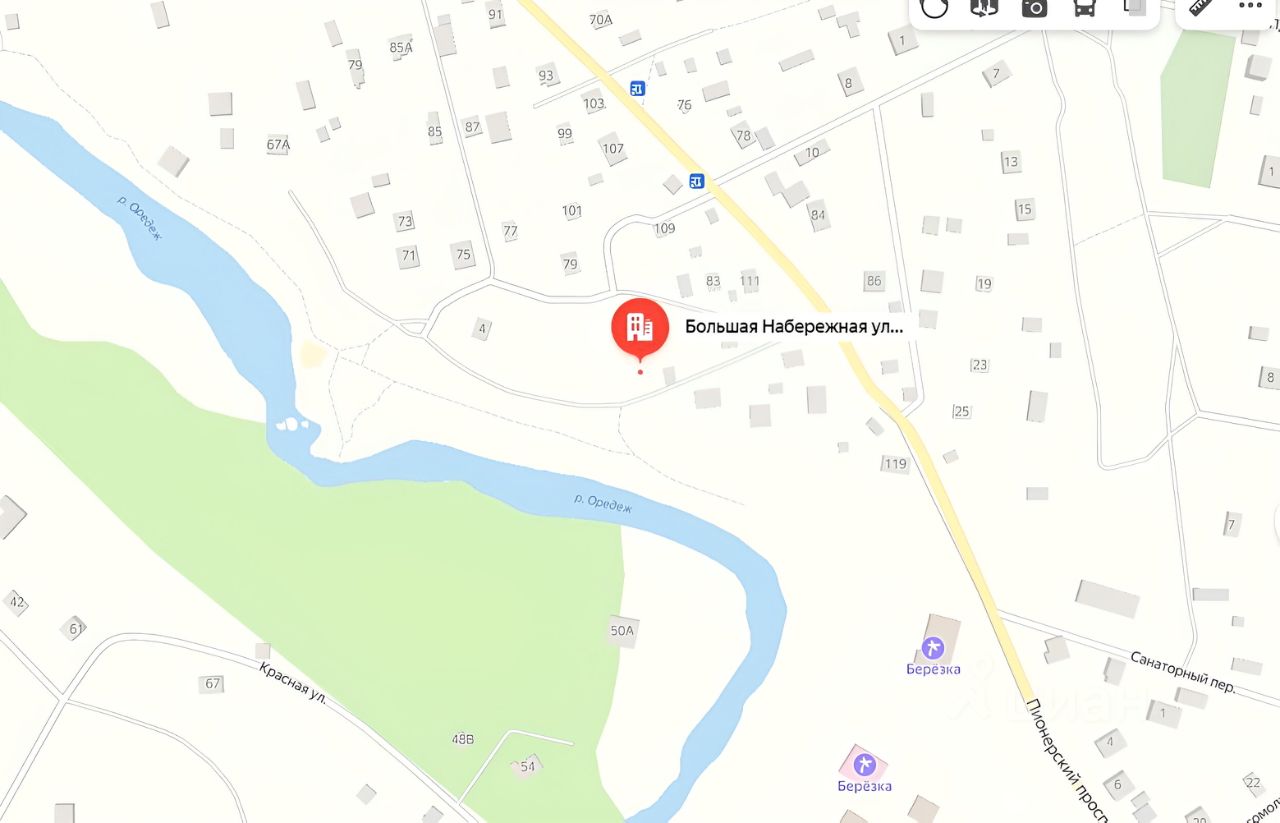Toggle public transport bus layer
1280x823 pixels.
coord(1084,7)
